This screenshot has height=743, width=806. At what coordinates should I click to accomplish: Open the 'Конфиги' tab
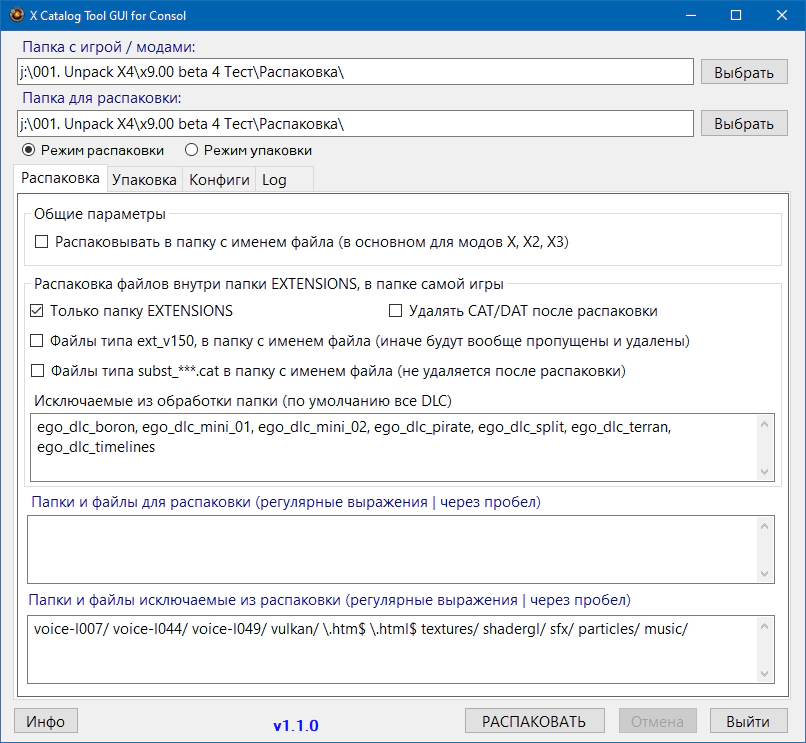click(219, 180)
